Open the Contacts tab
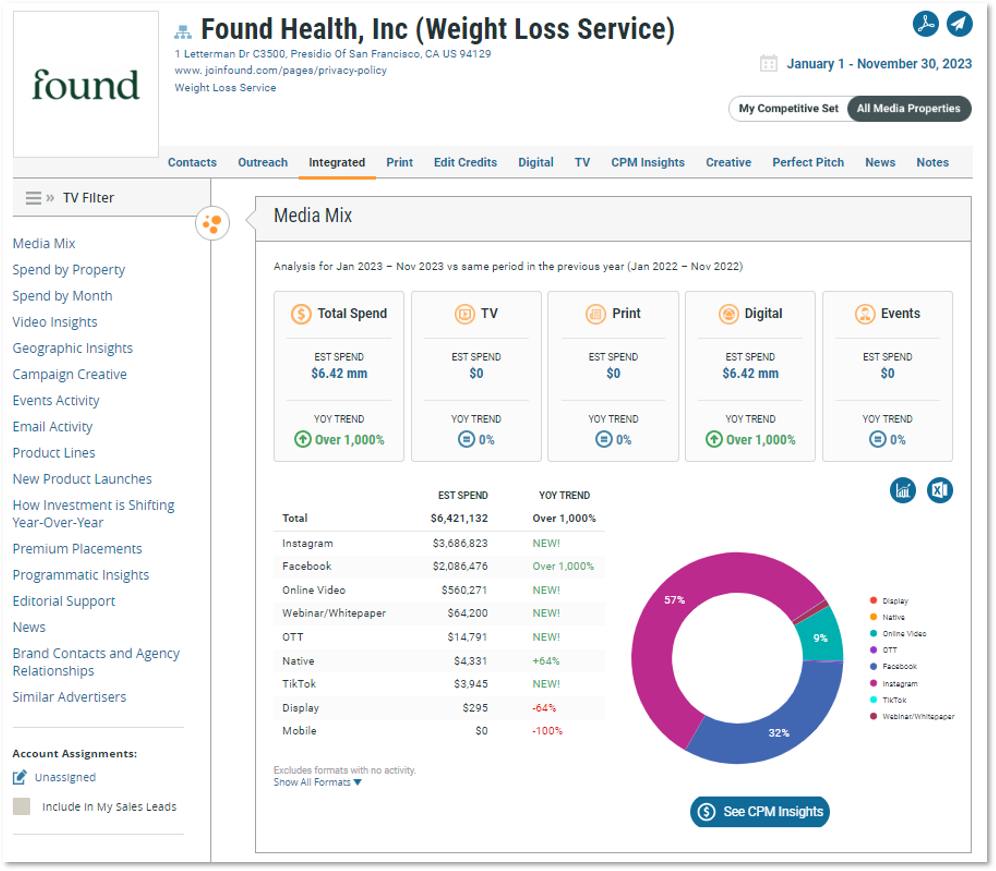 pyautogui.click(x=192, y=163)
